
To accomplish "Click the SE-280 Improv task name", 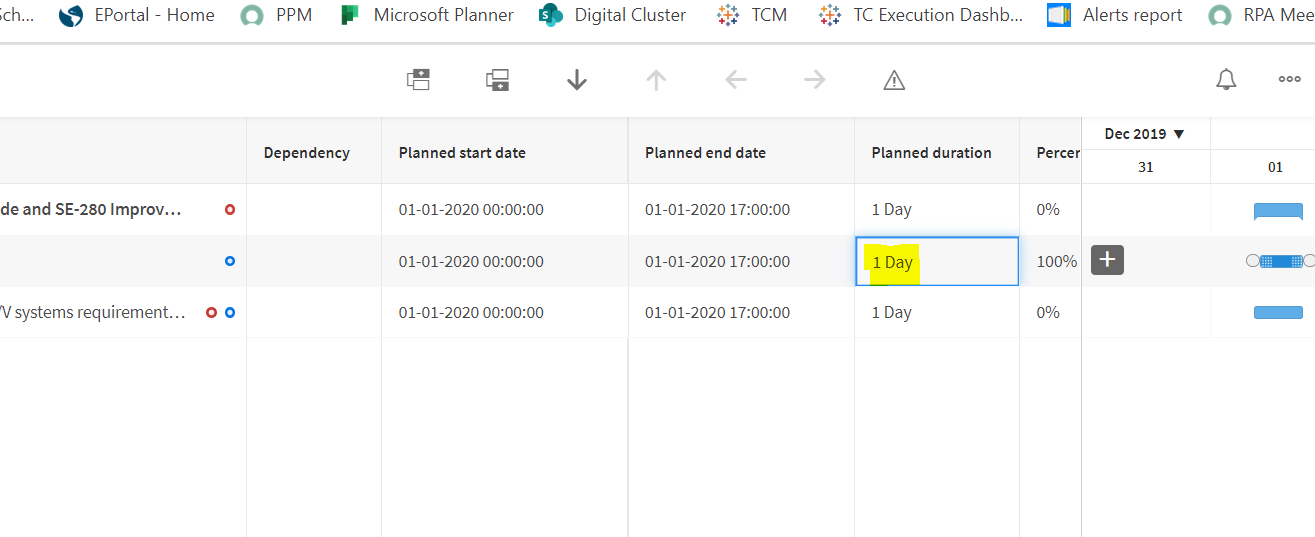I will pos(91,210).
